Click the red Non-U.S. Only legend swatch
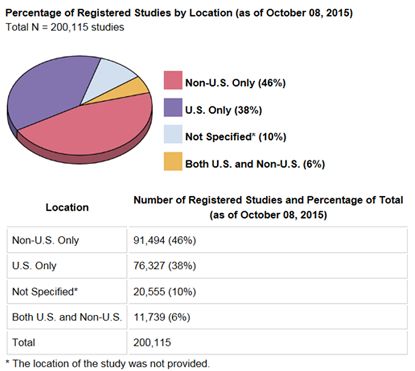The height and width of the screenshot is (371, 415). 173,80
